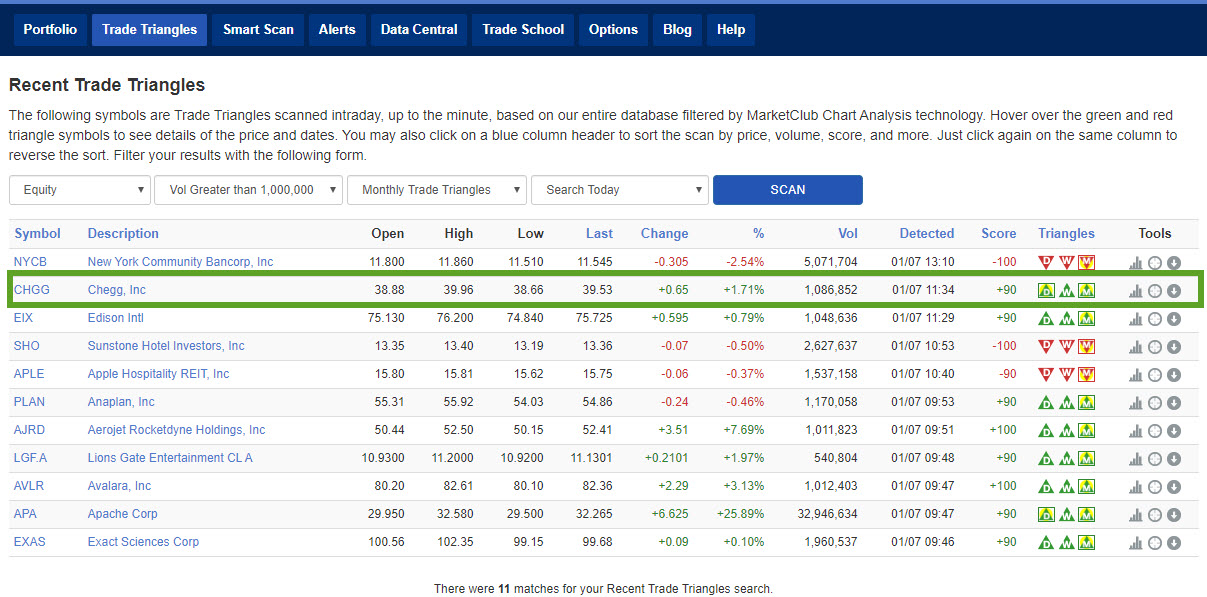
Task: Open the chart icon for Edison Intl
Action: point(1135,319)
